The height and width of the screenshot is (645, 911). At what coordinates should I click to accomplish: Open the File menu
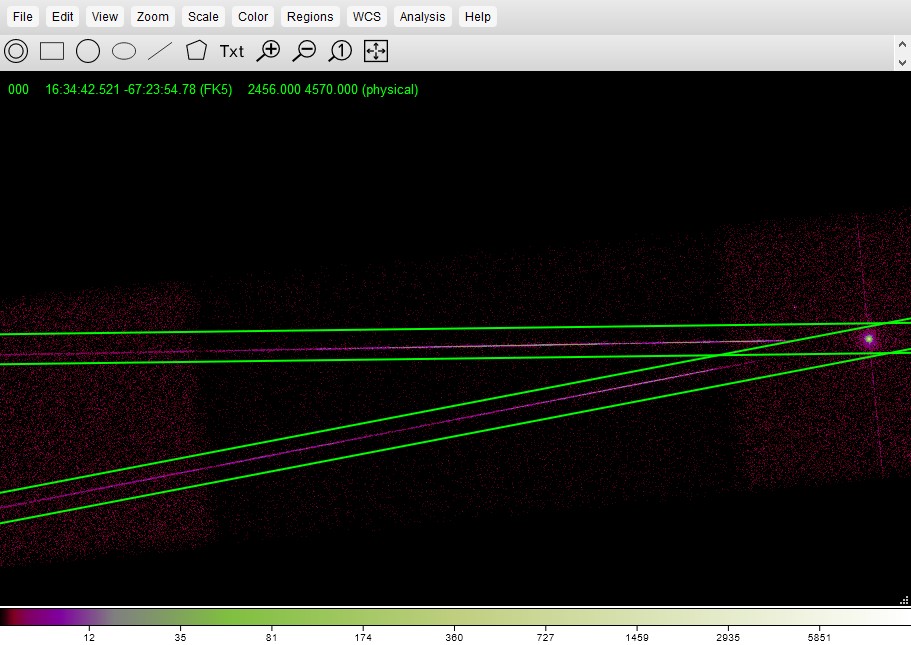pyautogui.click(x=22, y=17)
